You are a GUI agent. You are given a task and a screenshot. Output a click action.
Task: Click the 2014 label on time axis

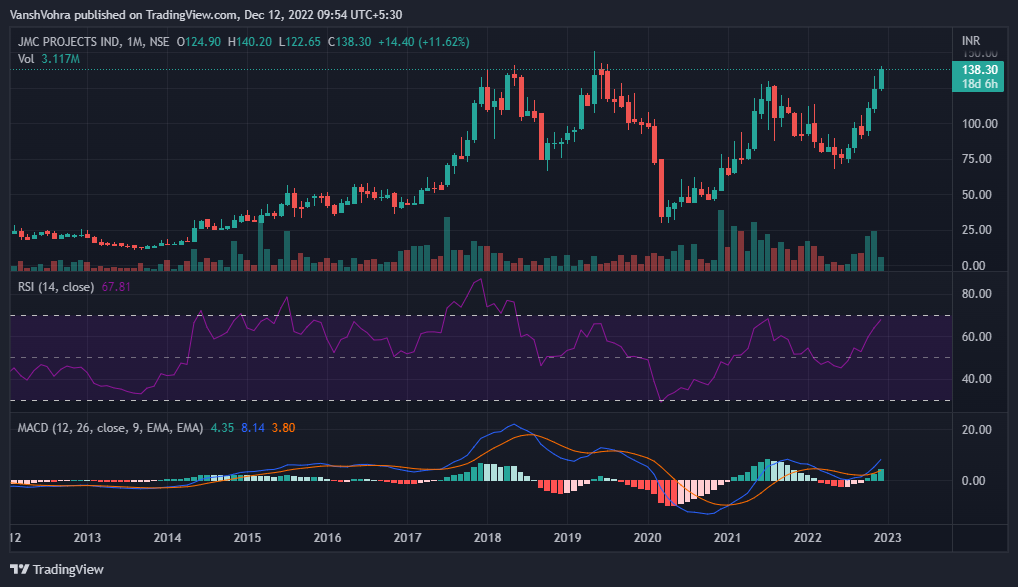click(167, 538)
